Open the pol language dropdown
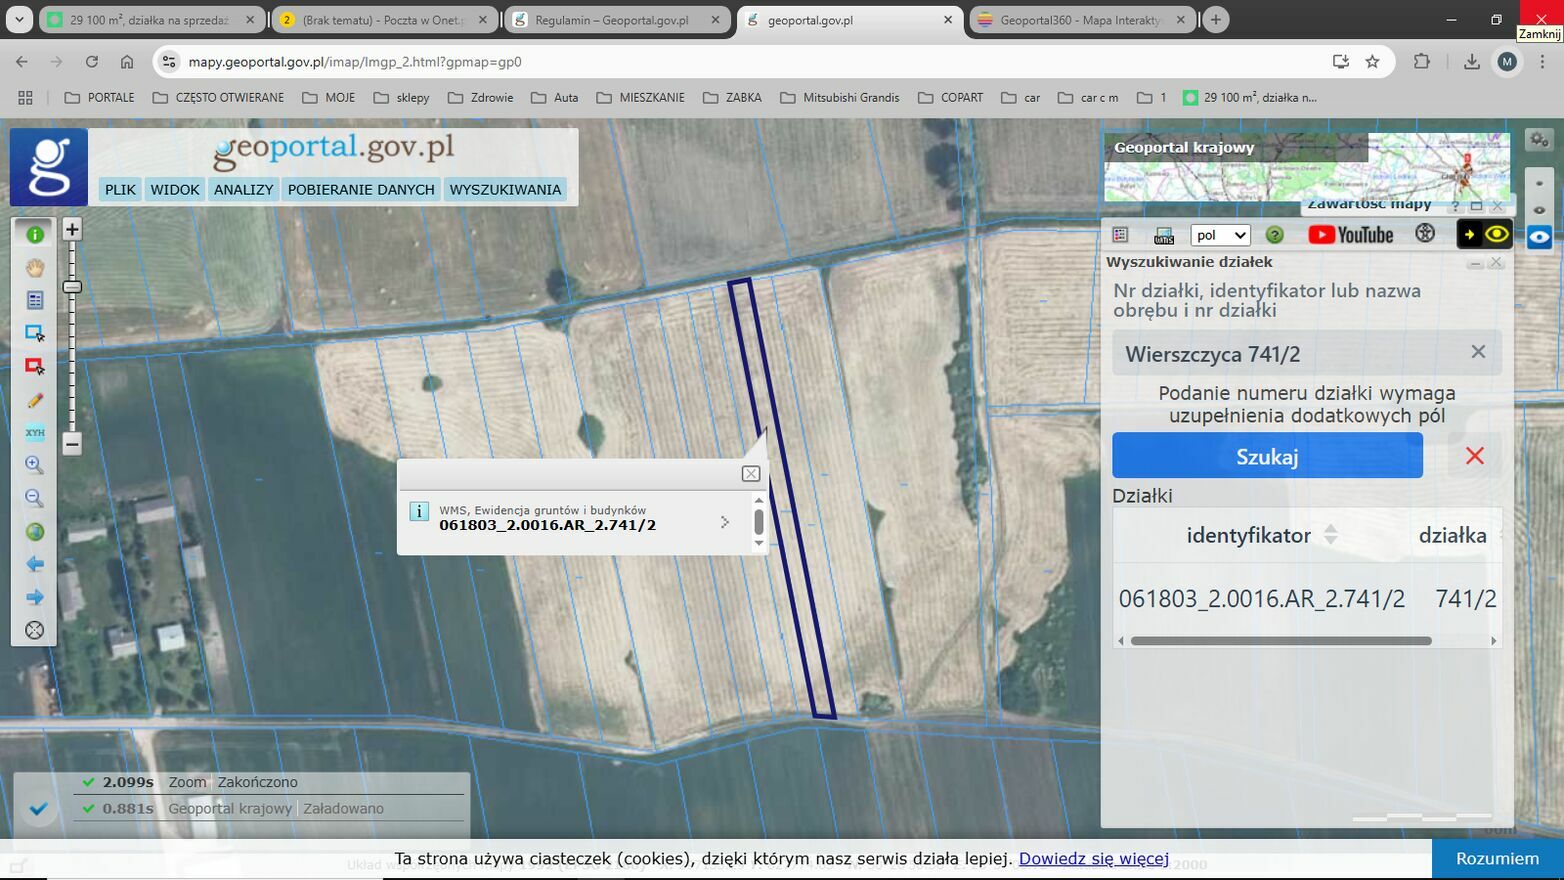 pos(1220,235)
